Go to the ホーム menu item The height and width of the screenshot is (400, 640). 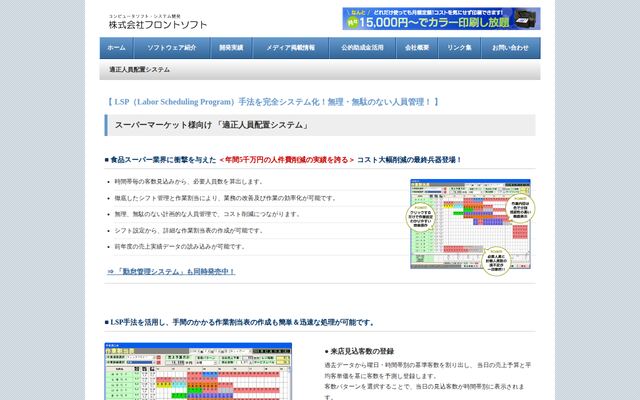point(116,48)
